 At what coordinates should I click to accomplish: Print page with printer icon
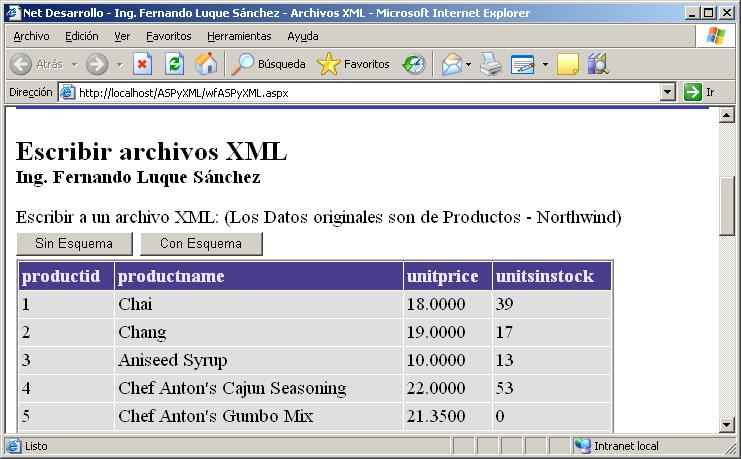[491, 64]
